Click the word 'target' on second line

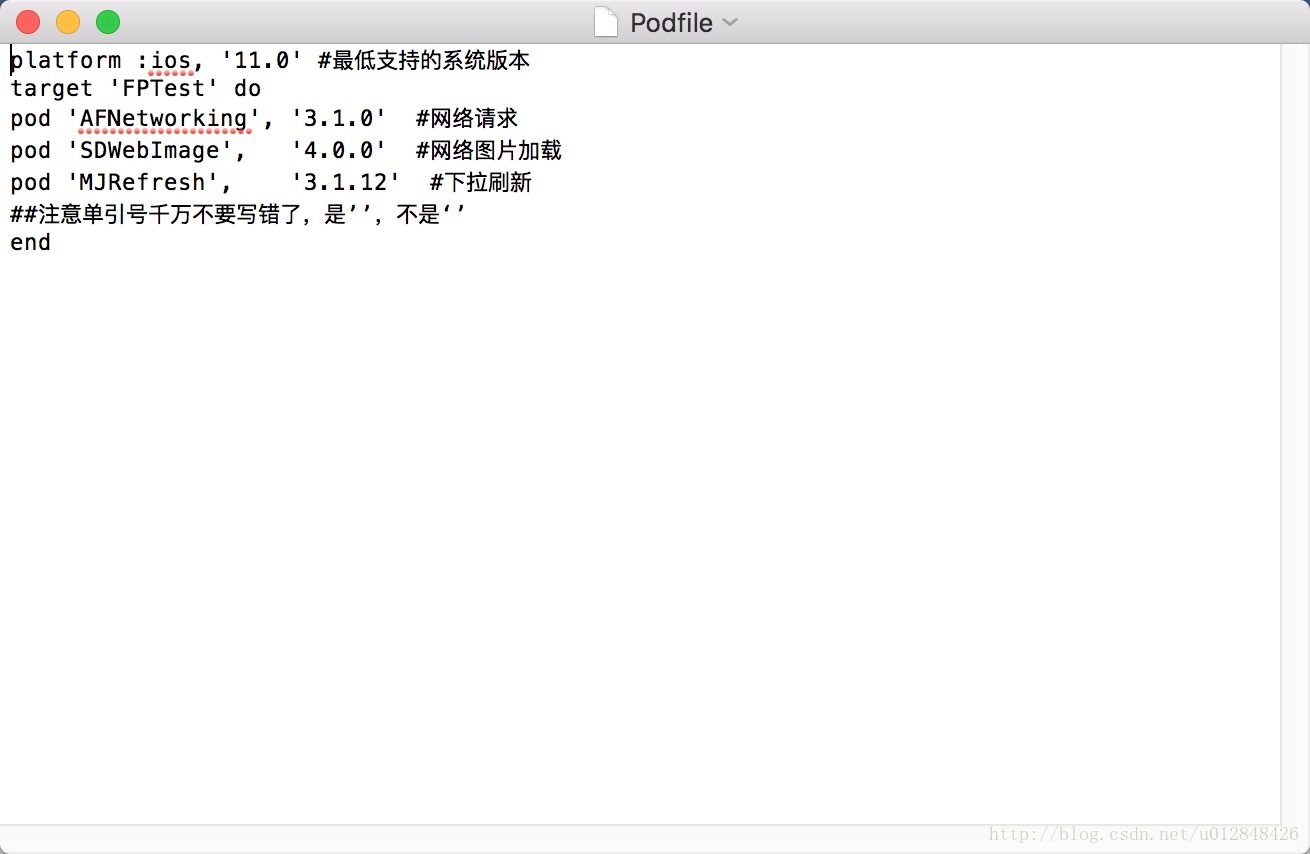click(52, 89)
